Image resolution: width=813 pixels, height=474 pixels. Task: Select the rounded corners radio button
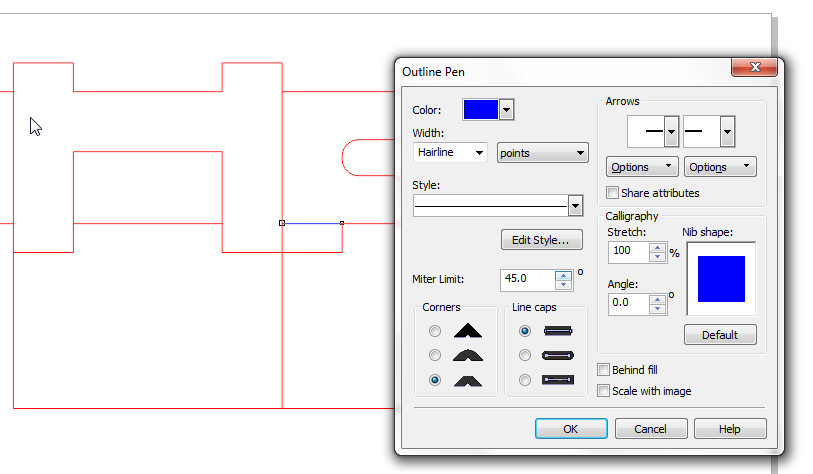point(435,355)
